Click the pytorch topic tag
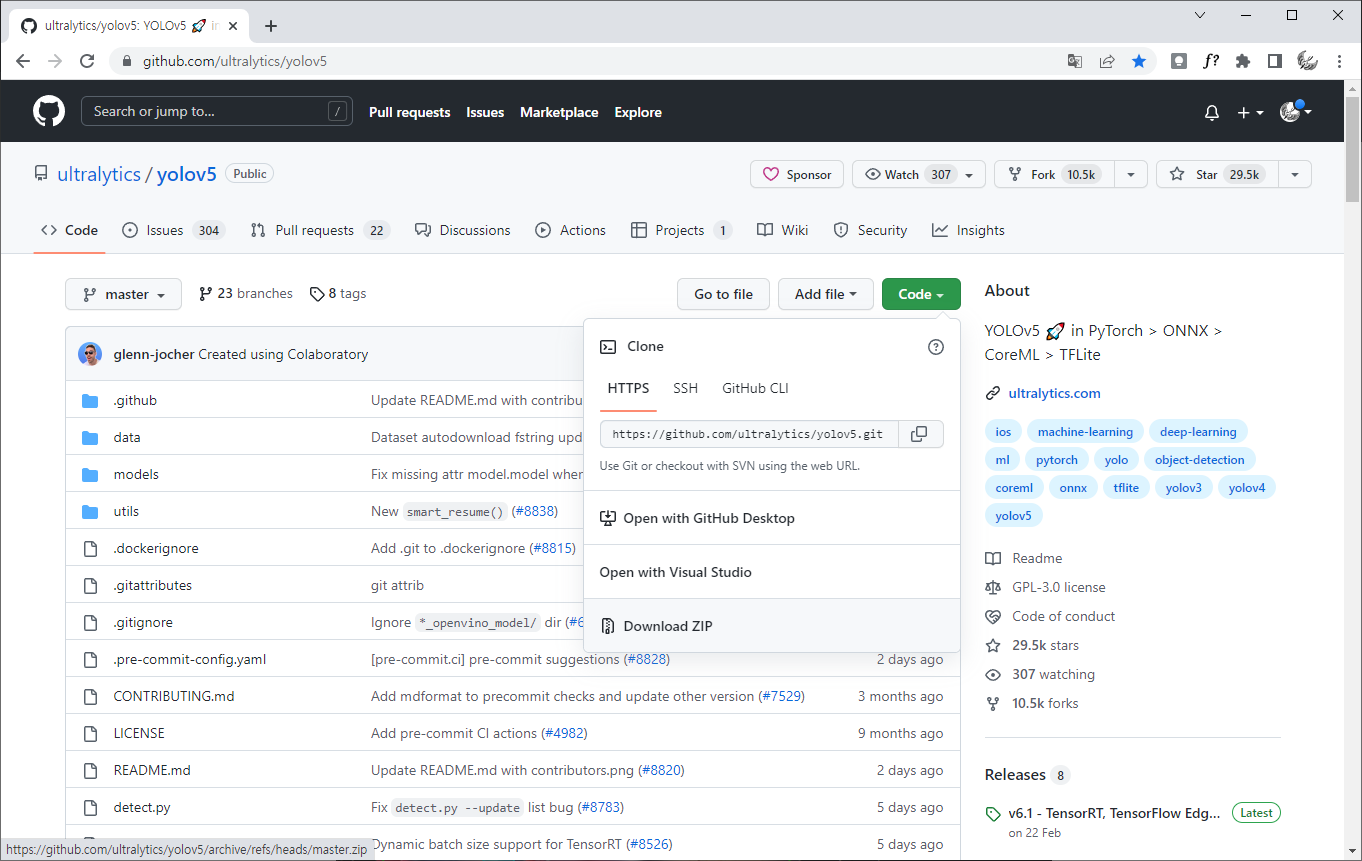The image size is (1362, 861). [1057, 460]
